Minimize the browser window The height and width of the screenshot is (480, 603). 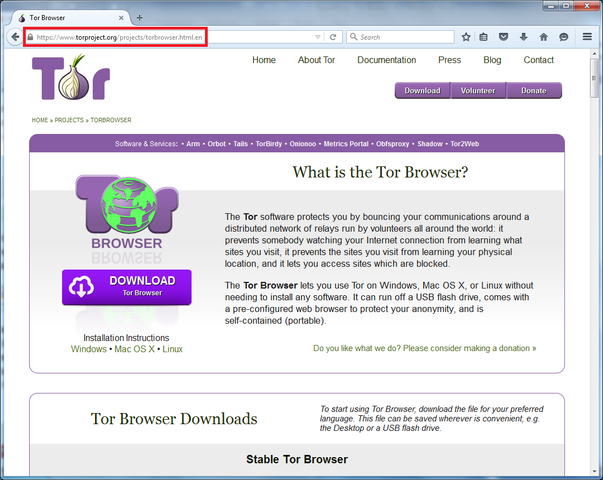[x=551, y=5]
